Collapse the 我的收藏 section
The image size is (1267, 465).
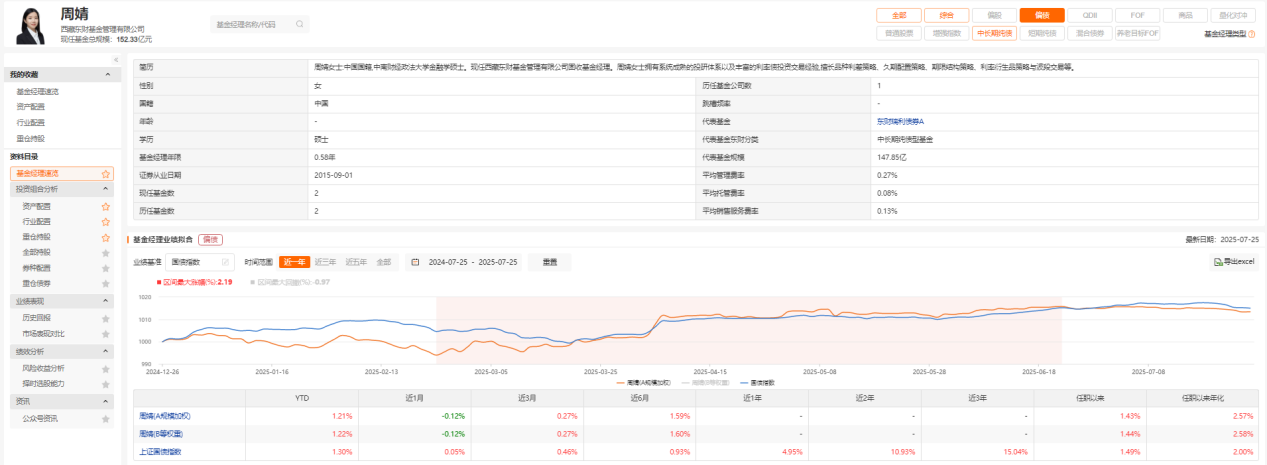109,75
